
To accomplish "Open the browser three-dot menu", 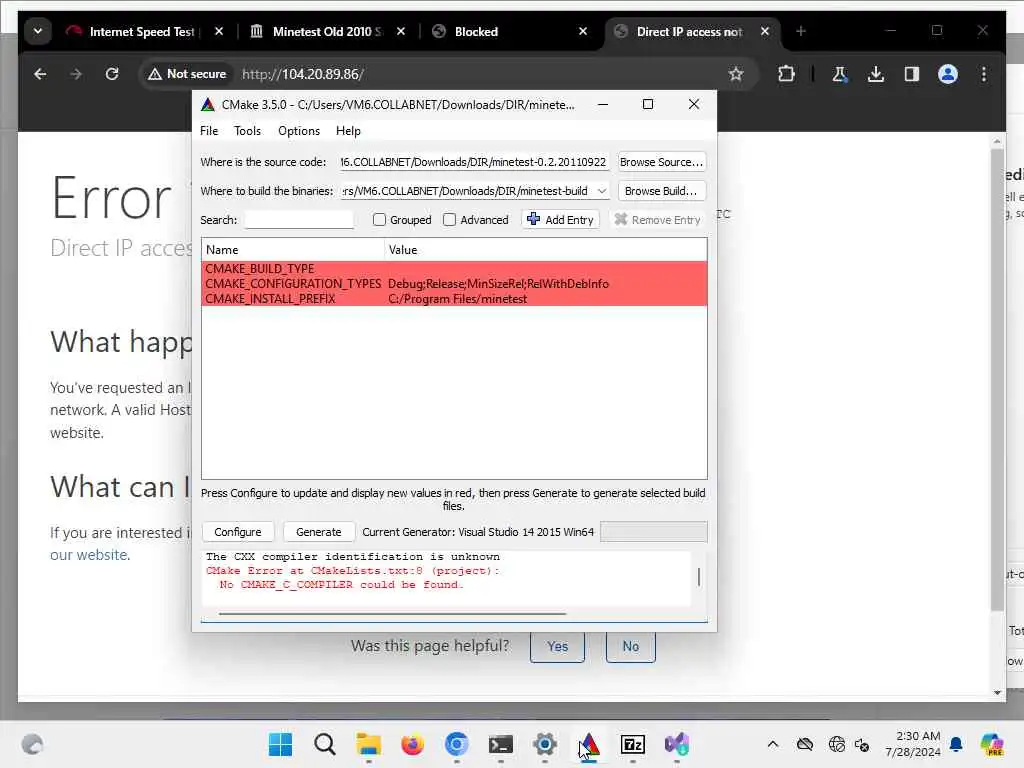I will pos(984,74).
